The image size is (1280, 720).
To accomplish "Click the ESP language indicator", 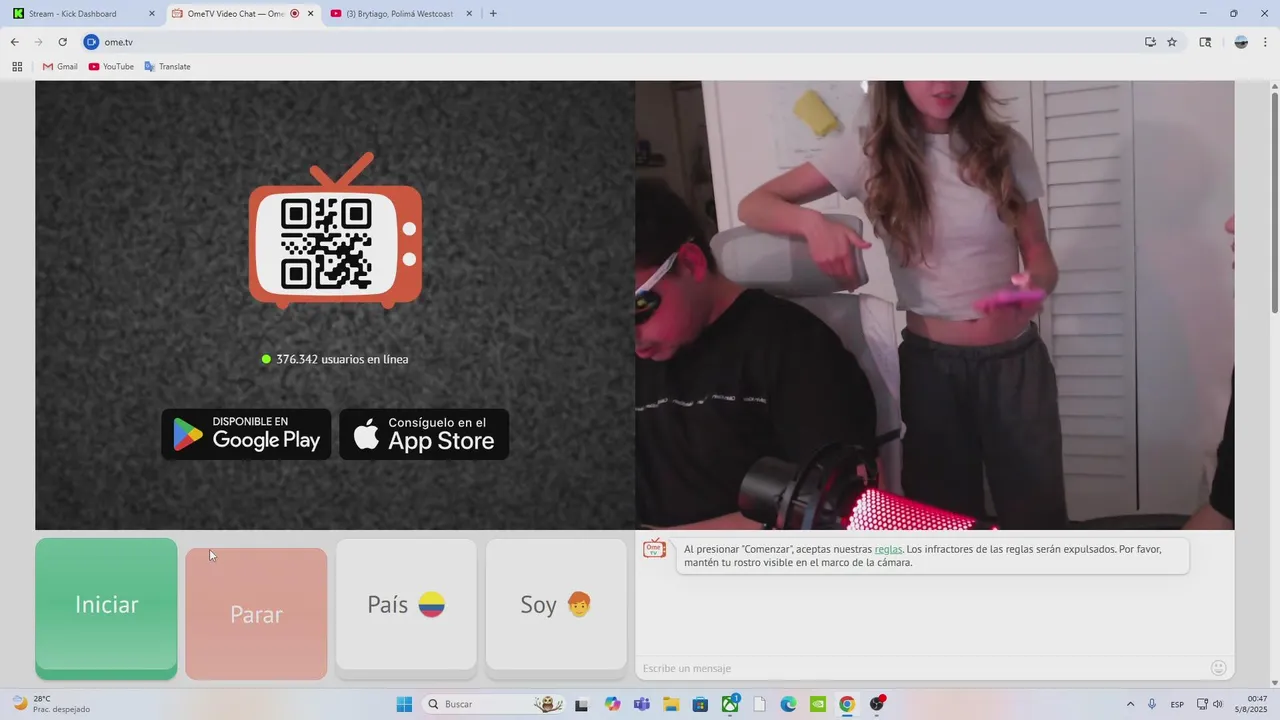I will click(x=1178, y=704).
